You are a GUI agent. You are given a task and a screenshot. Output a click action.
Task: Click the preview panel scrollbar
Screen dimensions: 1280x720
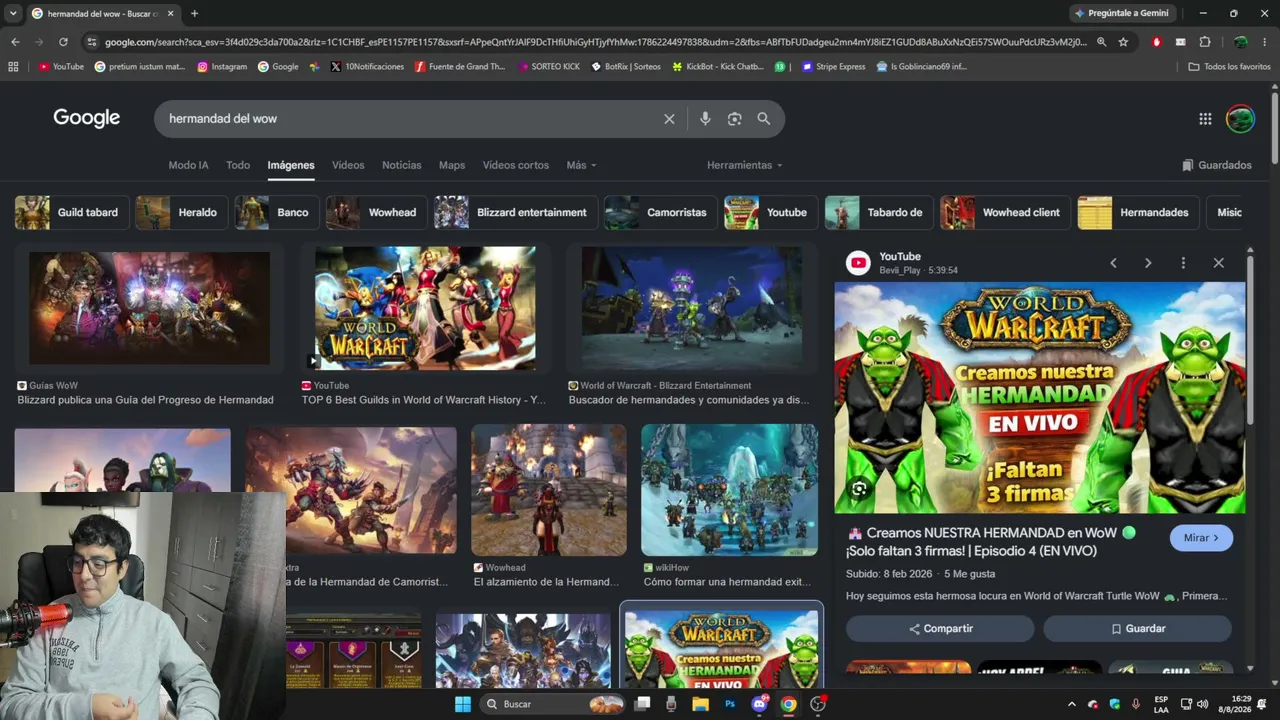tap(1250, 340)
